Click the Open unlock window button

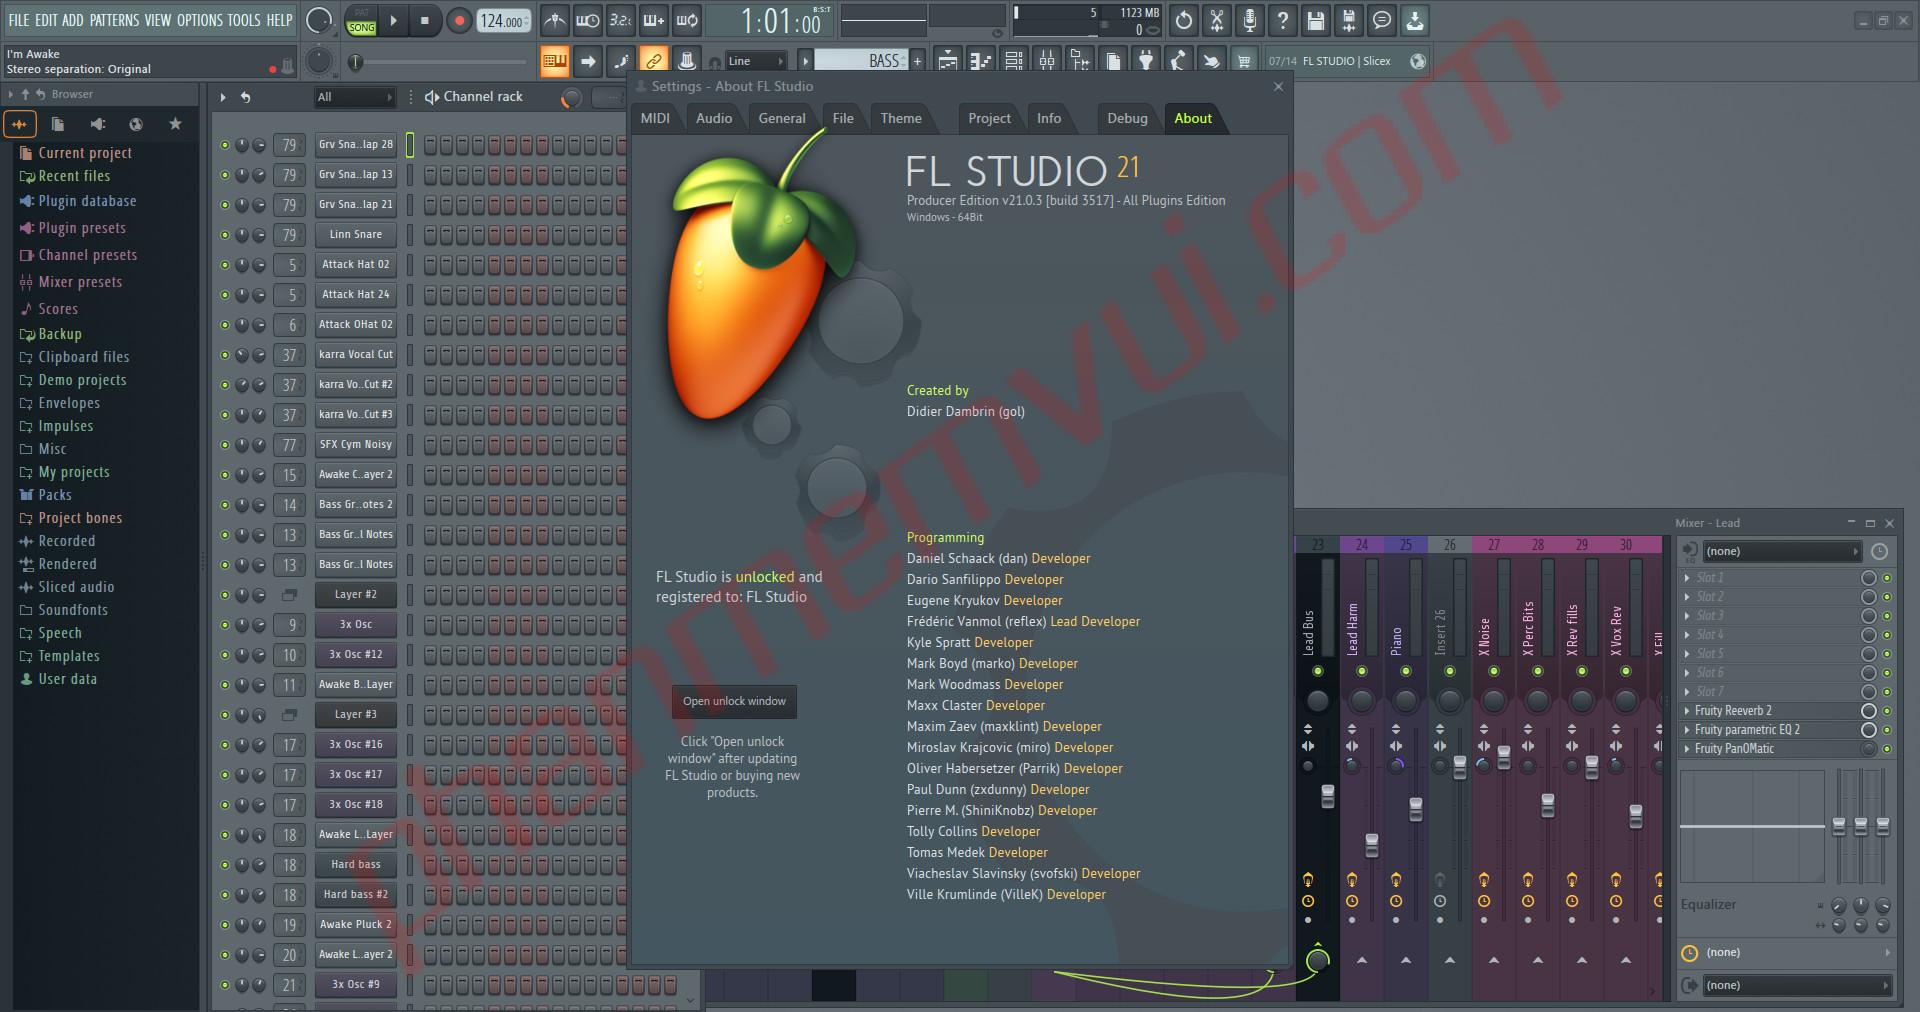pos(733,701)
